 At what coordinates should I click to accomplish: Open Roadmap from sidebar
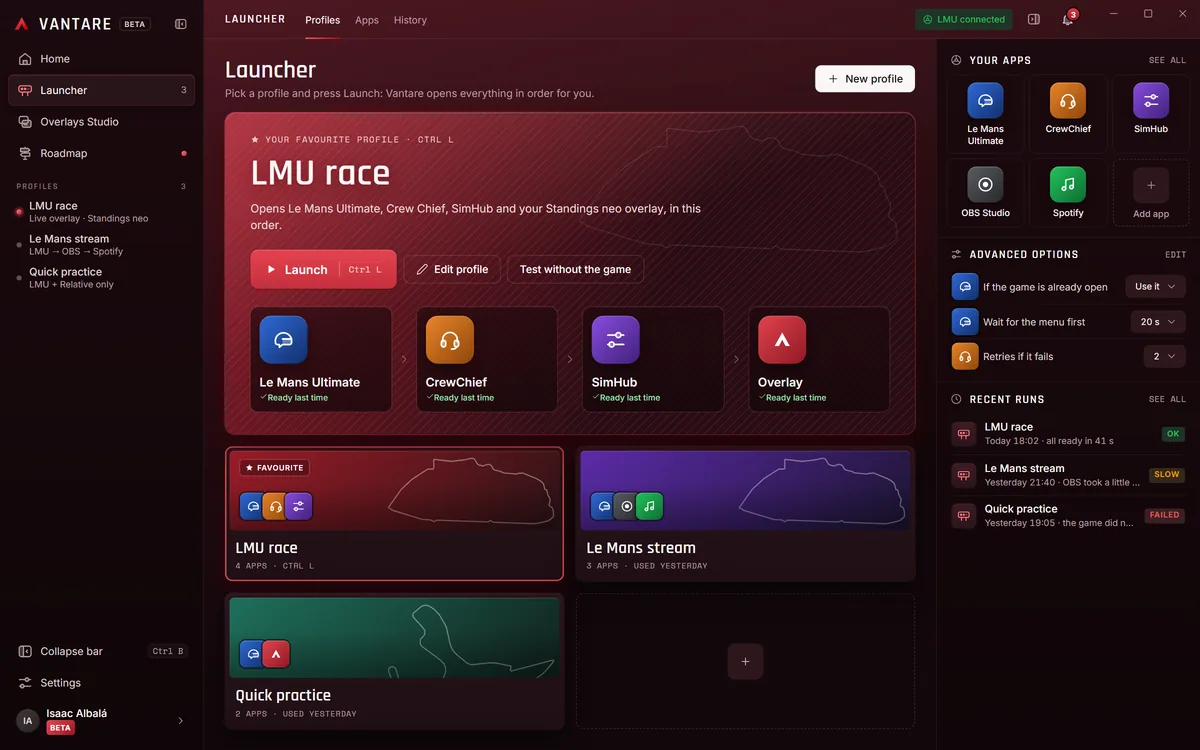(x=101, y=153)
